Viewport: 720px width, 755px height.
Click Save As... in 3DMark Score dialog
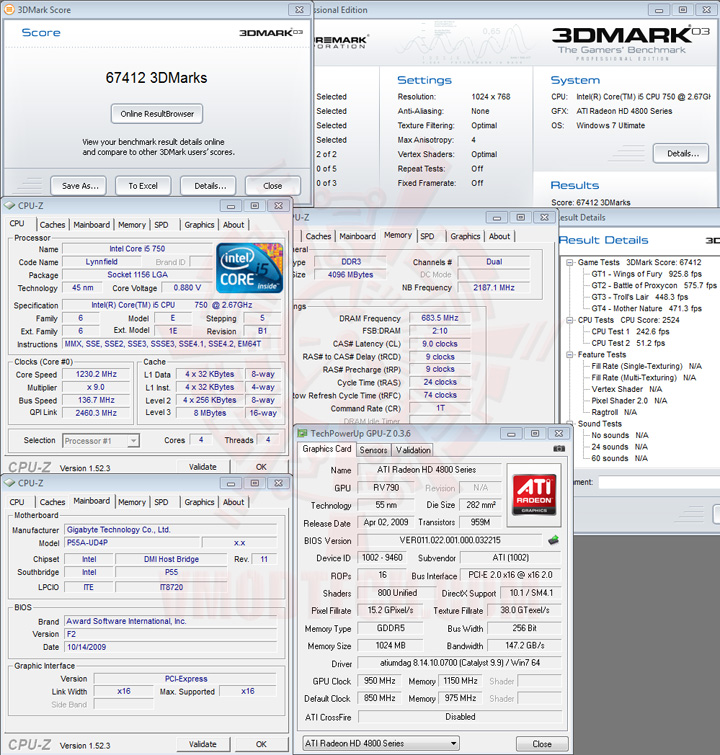click(80, 186)
